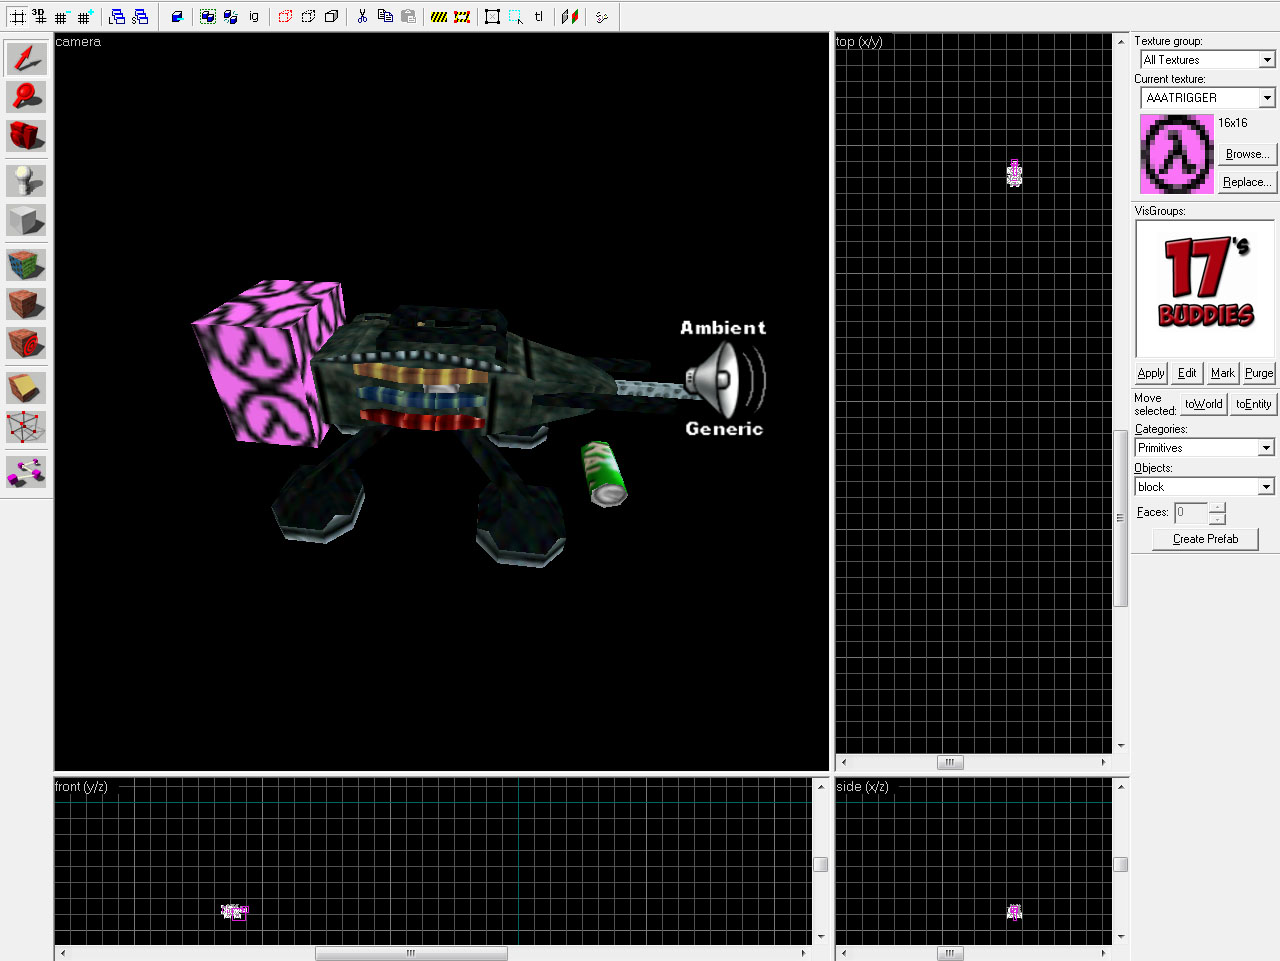Click the Run Map icon
The image size is (1280, 961).
click(x=601, y=16)
